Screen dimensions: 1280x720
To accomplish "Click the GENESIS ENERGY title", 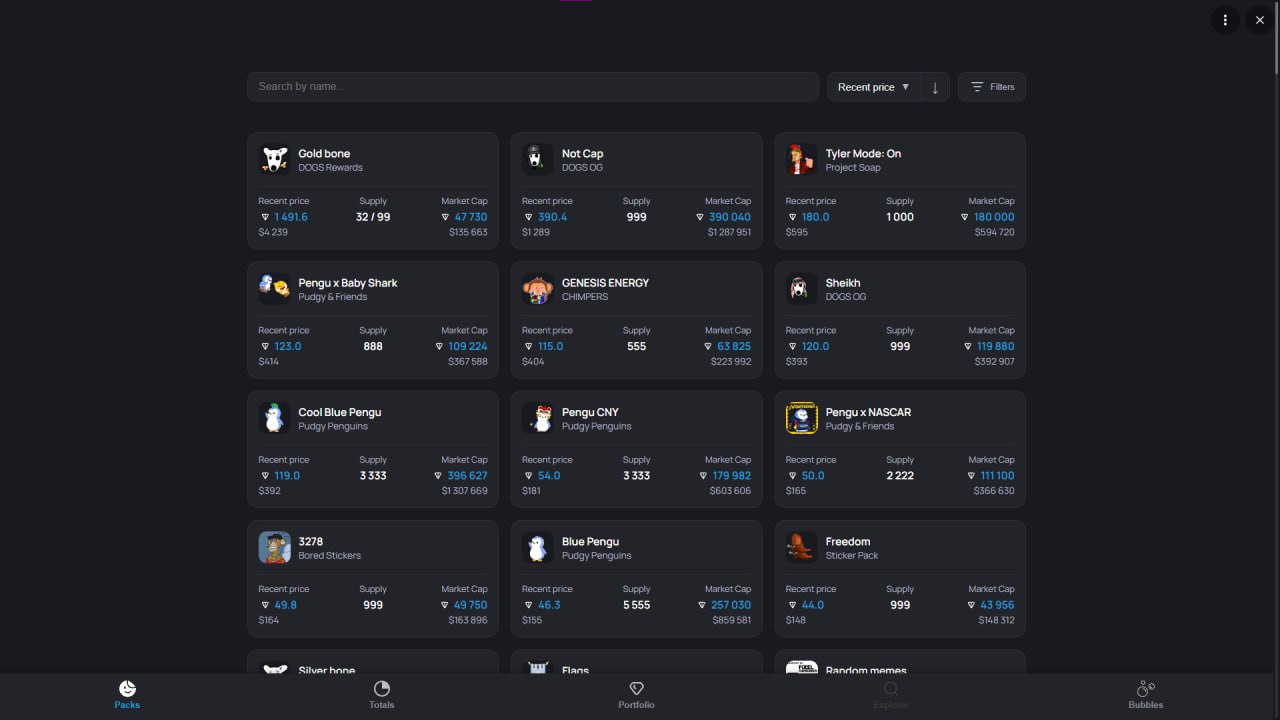I will click(x=605, y=283).
